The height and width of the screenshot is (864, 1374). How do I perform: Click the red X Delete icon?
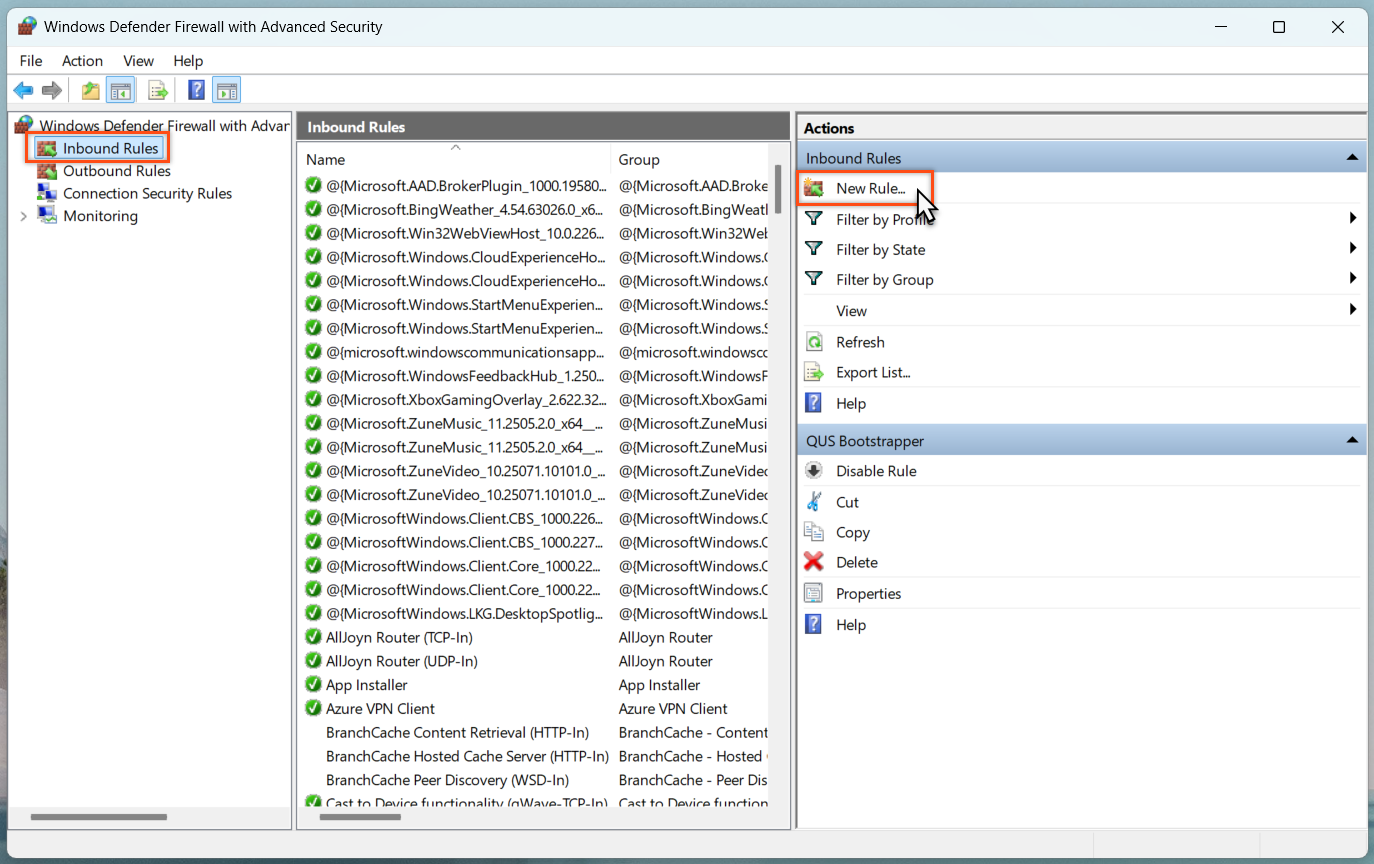coord(814,562)
